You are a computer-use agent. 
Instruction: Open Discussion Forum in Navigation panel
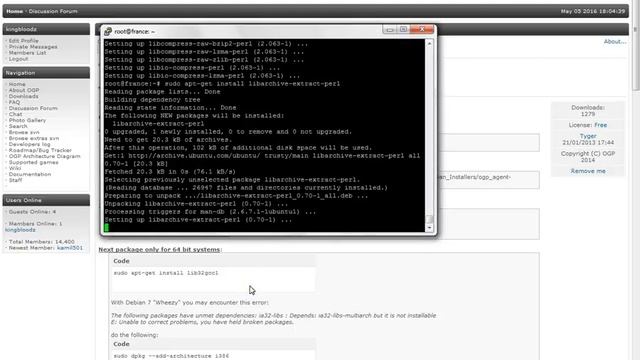click(33, 108)
